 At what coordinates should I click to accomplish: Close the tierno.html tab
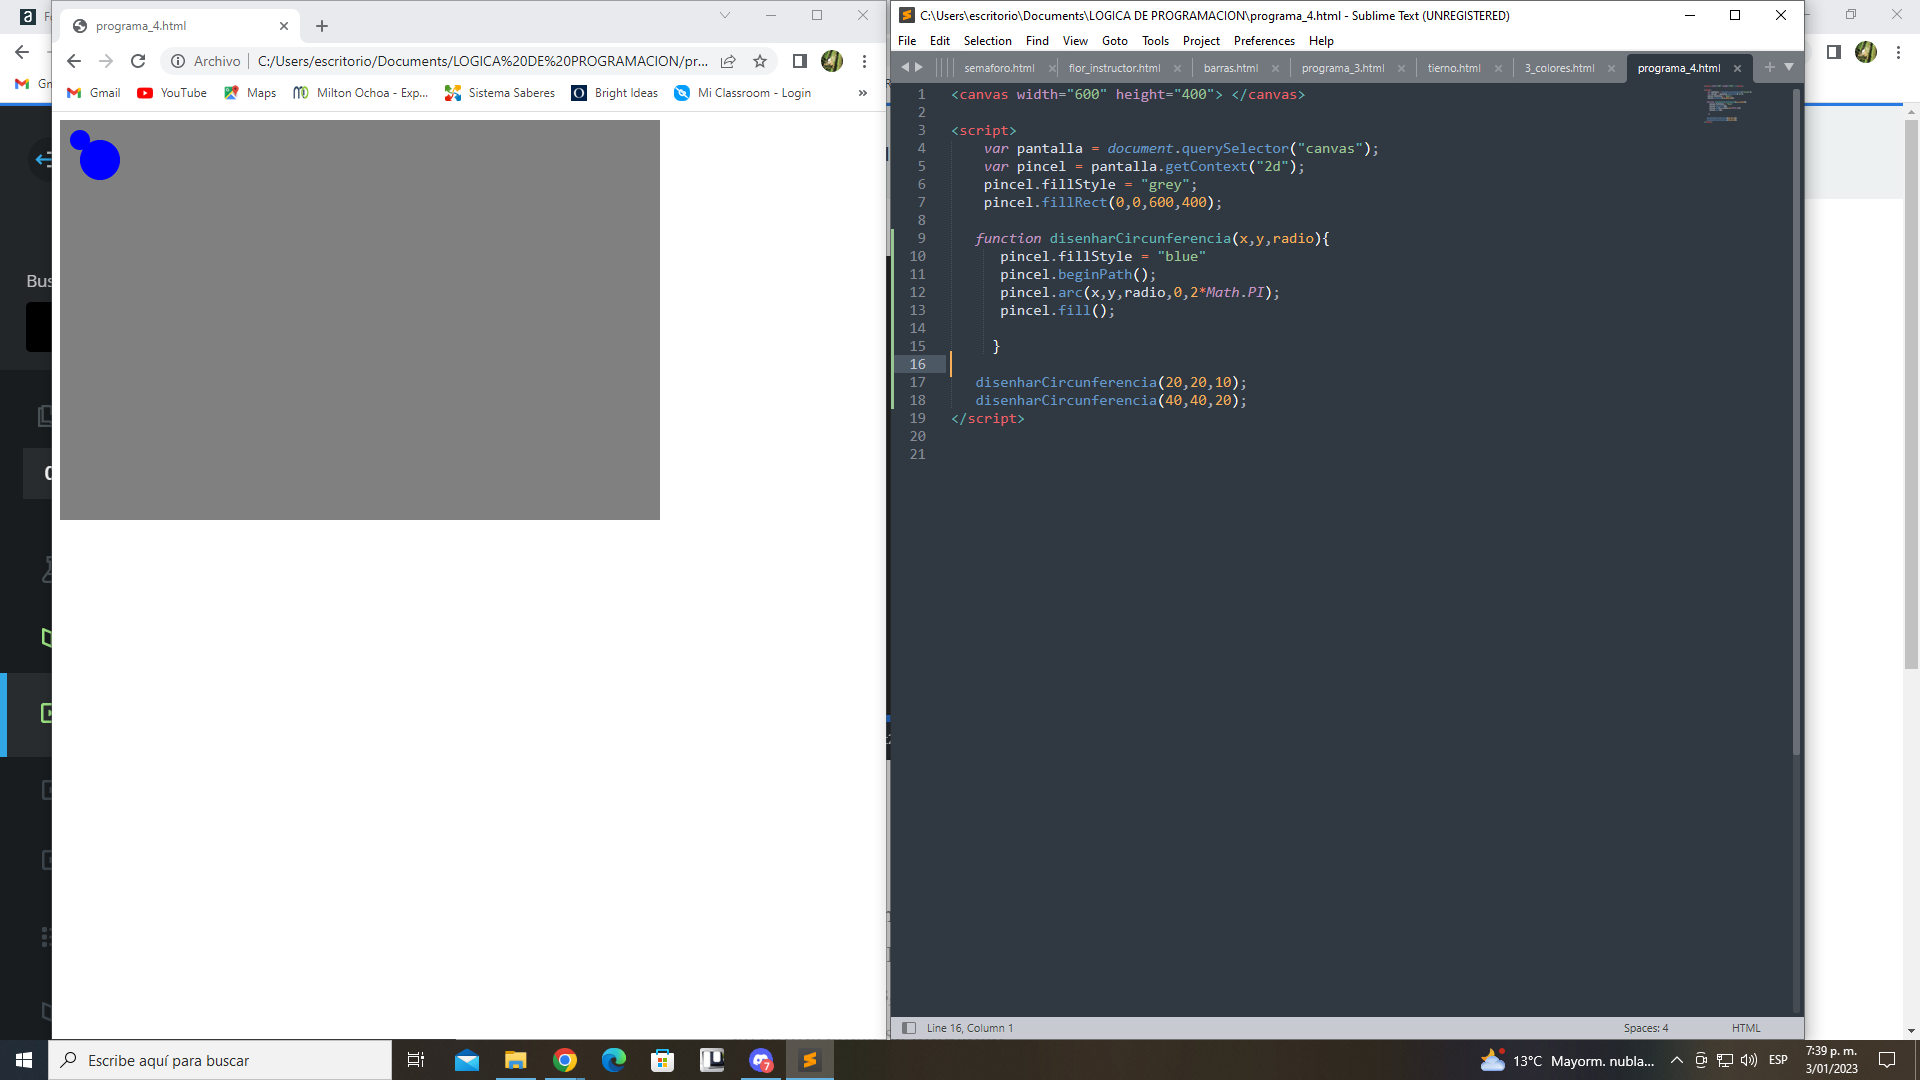click(x=1498, y=68)
